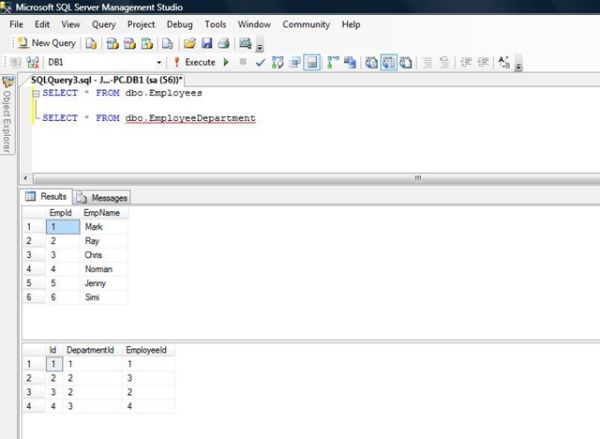Screen dimensions: 600x439
Task: Open the Window menu
Action: 254,24
